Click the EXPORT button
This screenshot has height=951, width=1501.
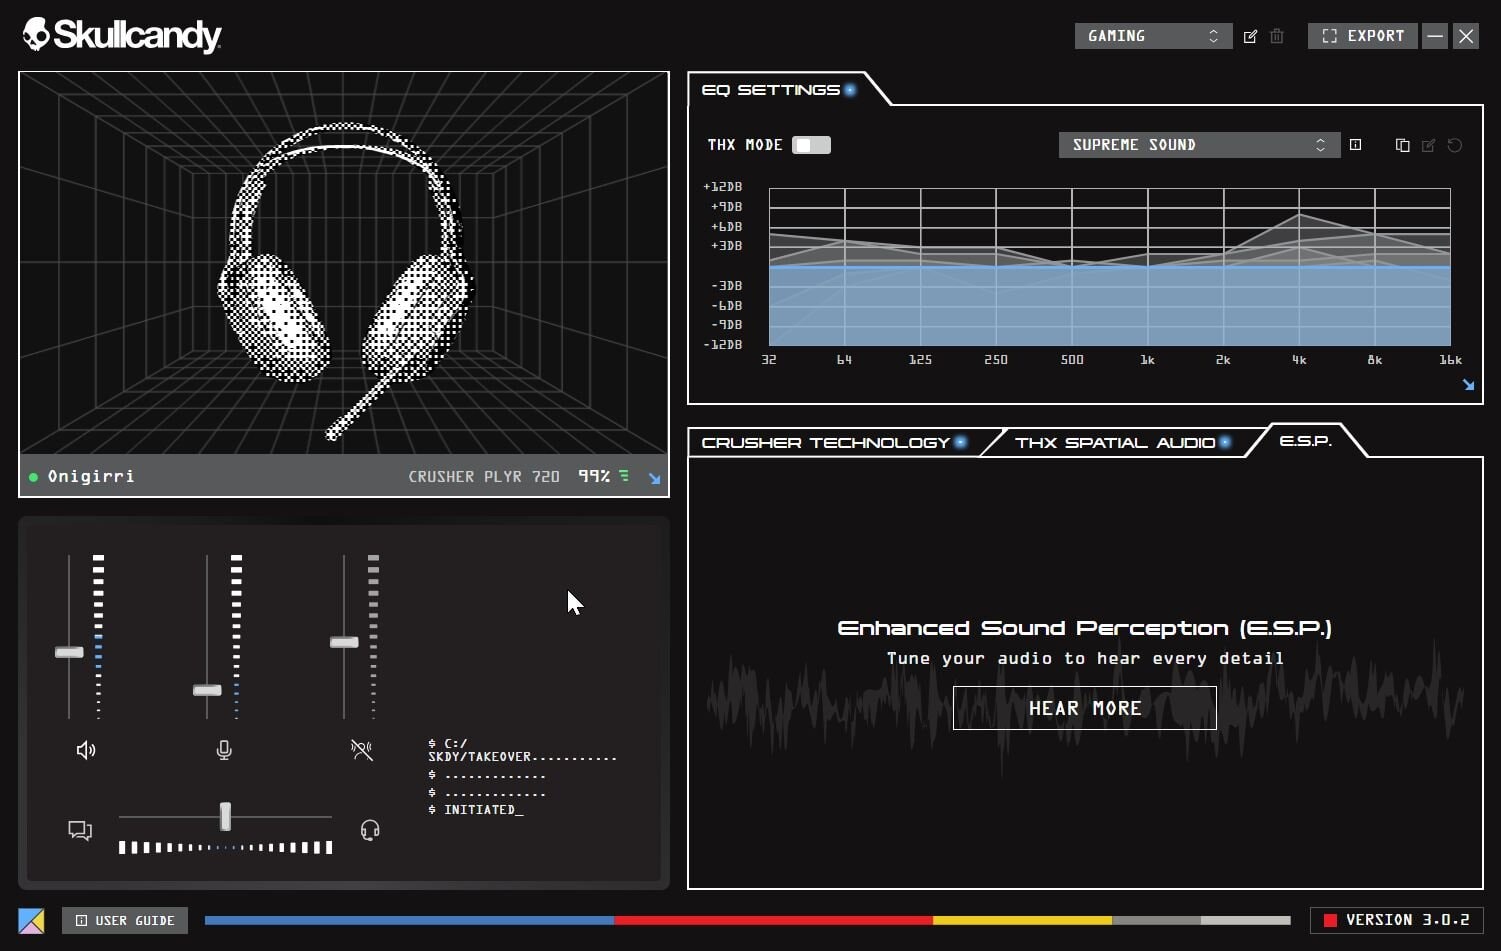[x=1362, y=36]
